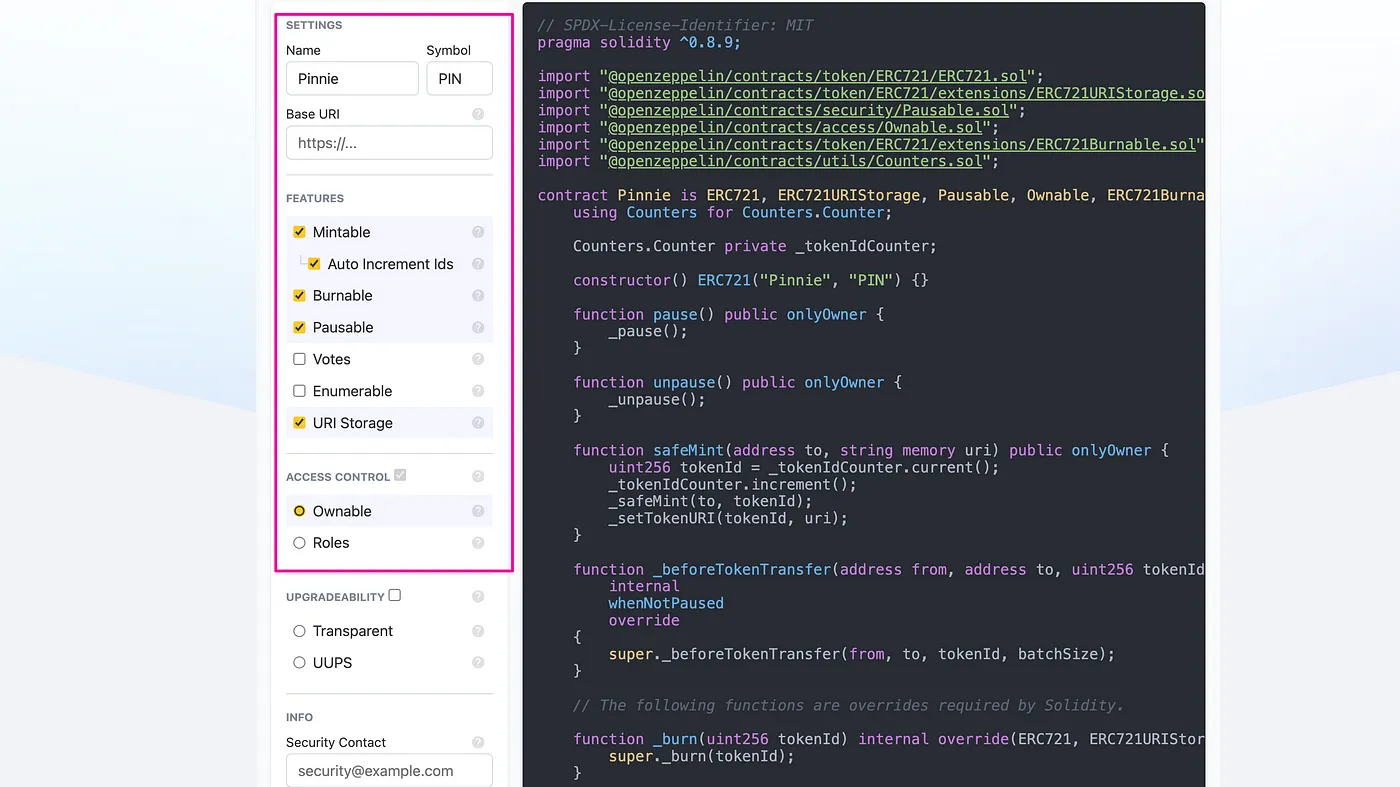
Task: Click the 'pragma solidity ^0.8.9;' code line
Action: pyautogui.click(x=639, y=42)
